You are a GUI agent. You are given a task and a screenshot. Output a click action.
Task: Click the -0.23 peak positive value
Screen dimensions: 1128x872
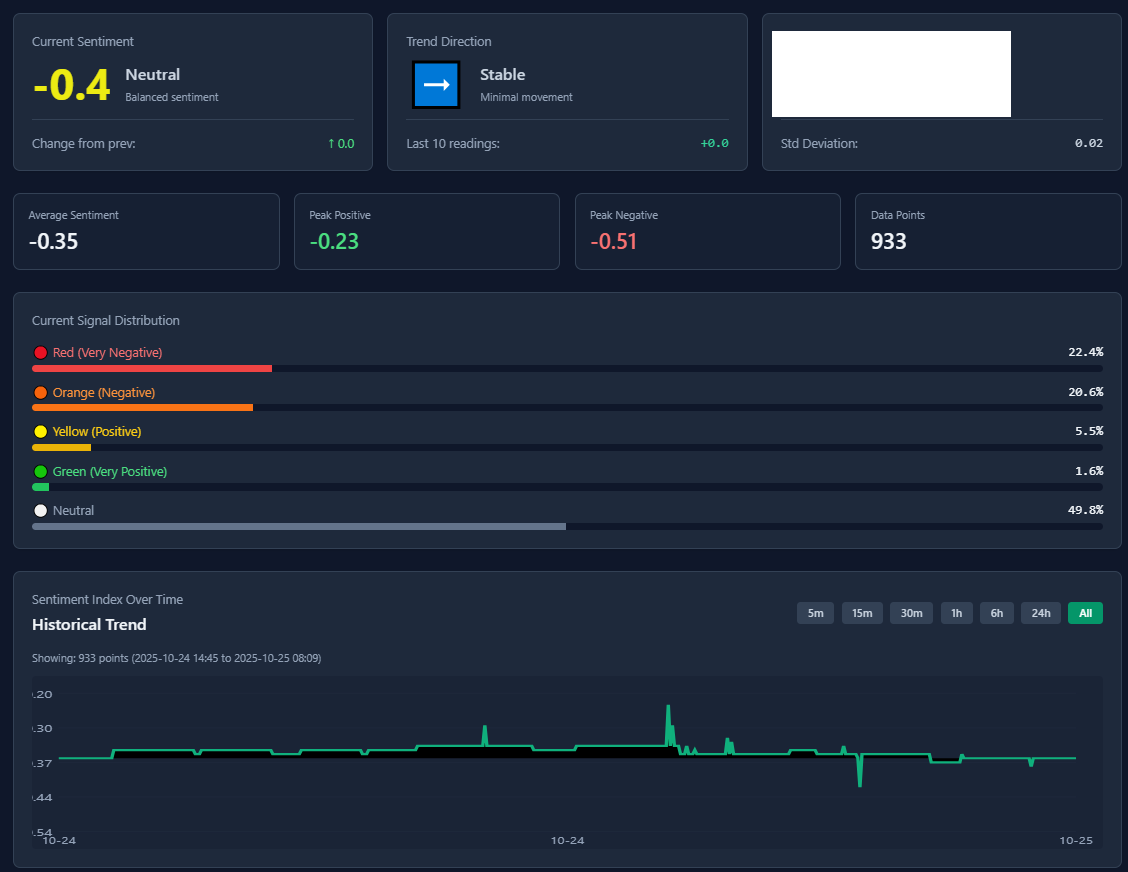point(334,241)
